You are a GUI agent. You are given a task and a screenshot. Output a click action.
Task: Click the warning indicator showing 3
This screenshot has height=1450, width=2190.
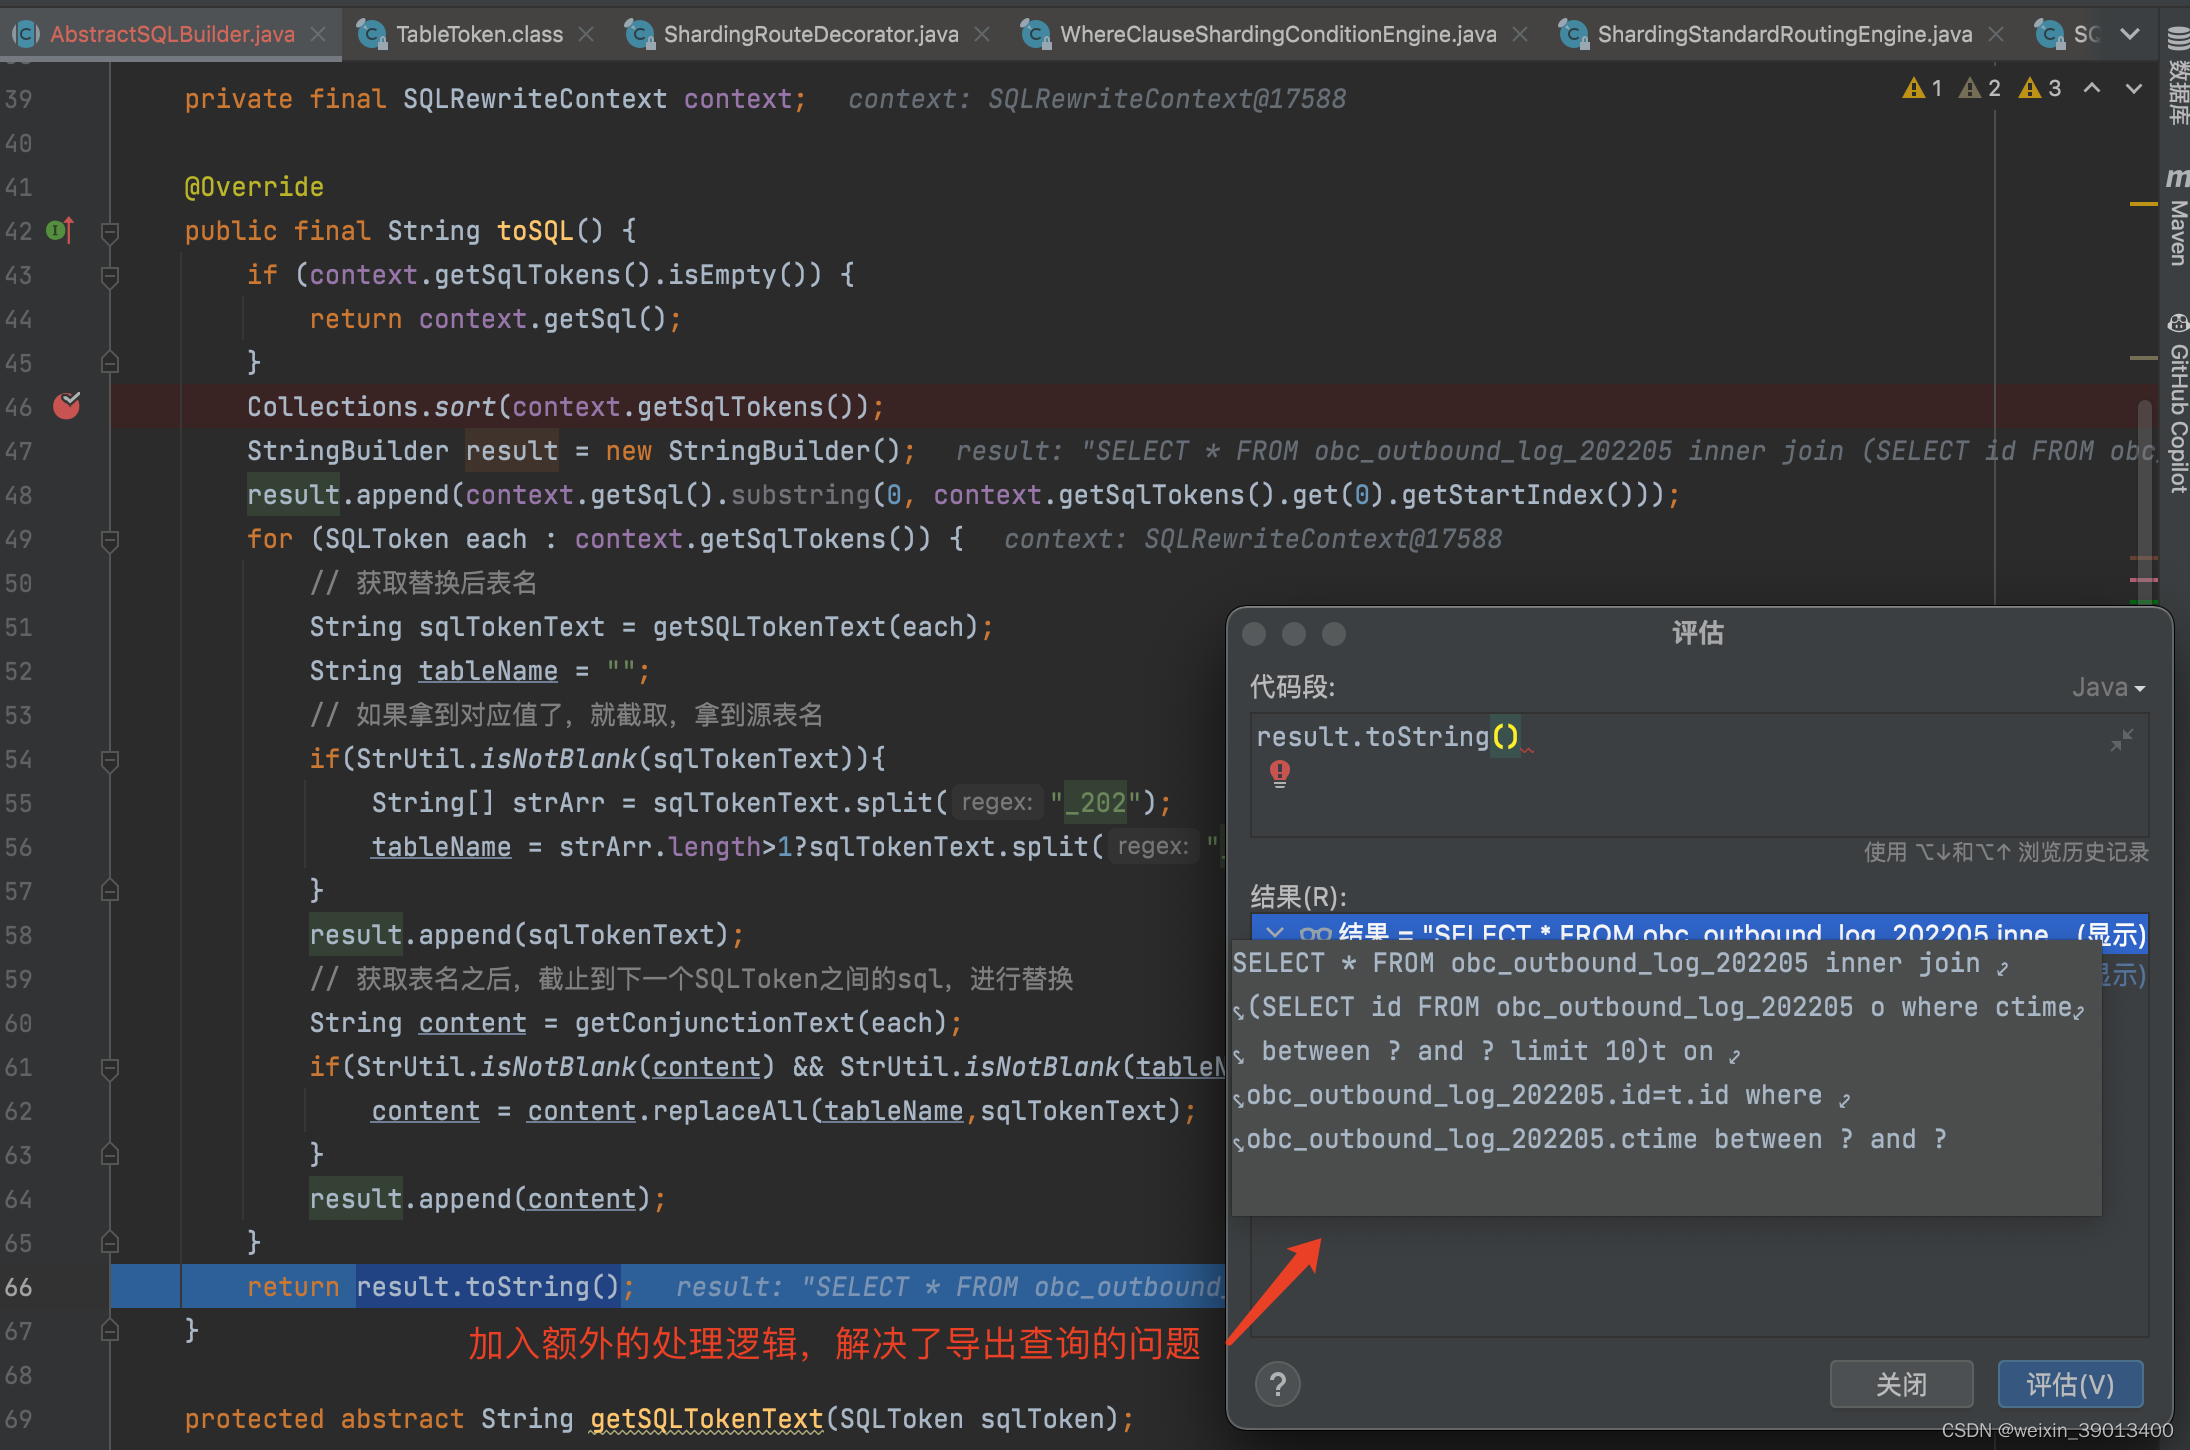[2040, 88]
